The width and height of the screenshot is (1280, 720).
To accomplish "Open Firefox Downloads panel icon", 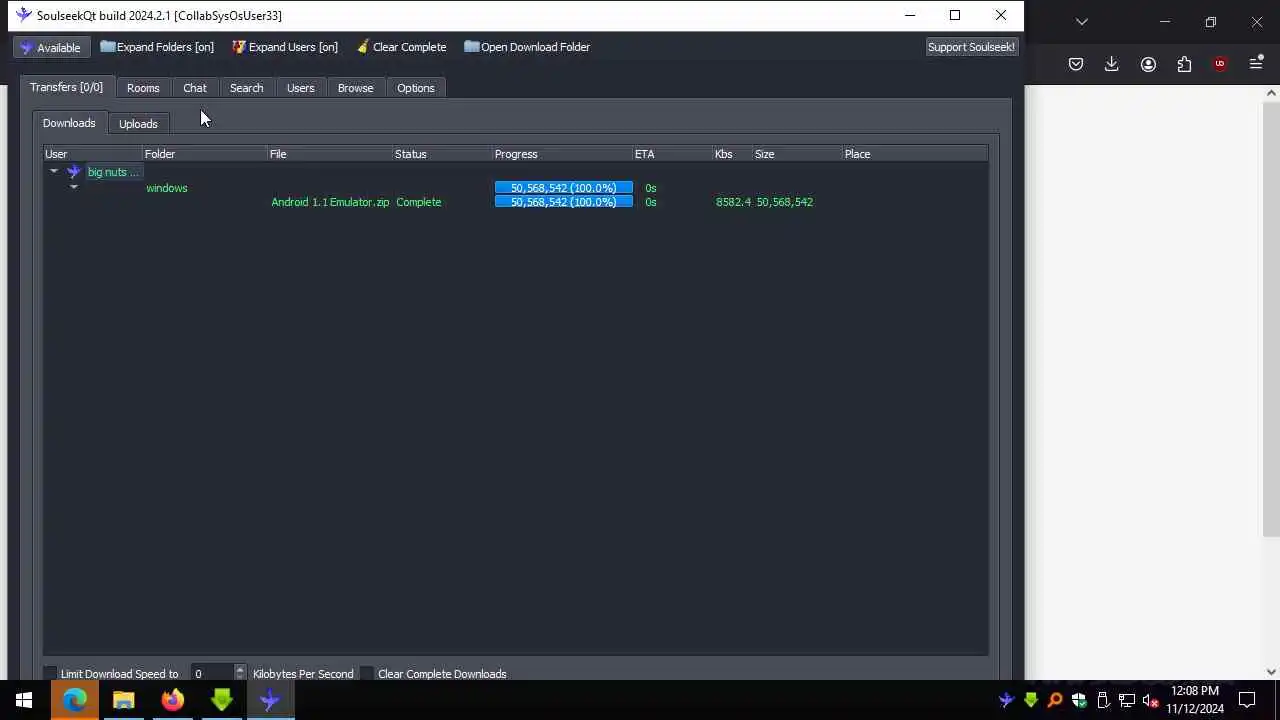I will tap(1111, 64).
